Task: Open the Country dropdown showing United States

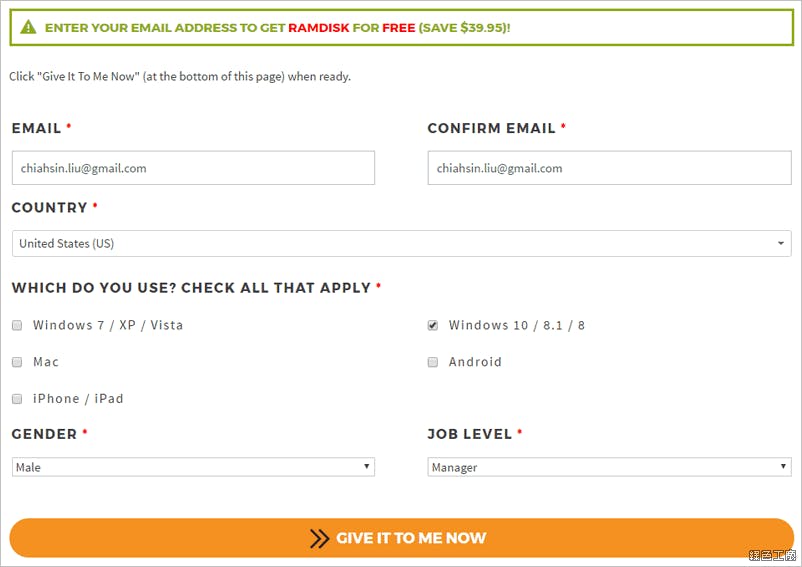Action: point(402,243)
